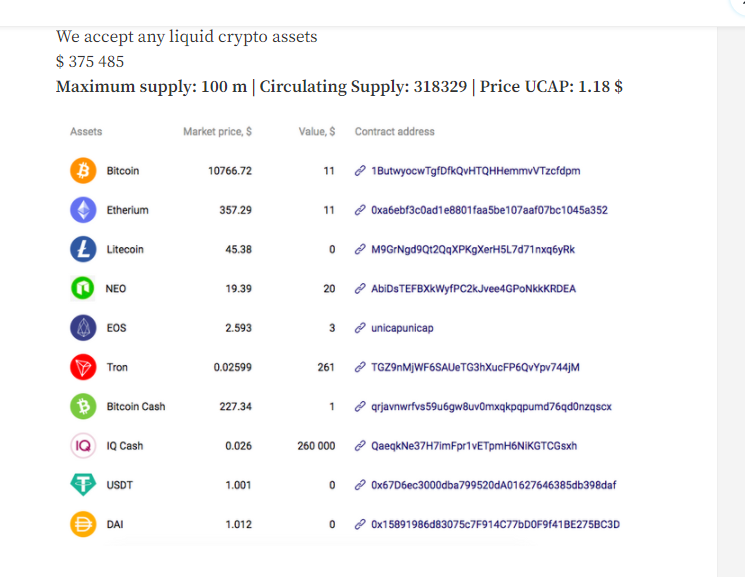Click the Market price, $ column header
Screen dimensions: 745x577
(x=218, y=132)
